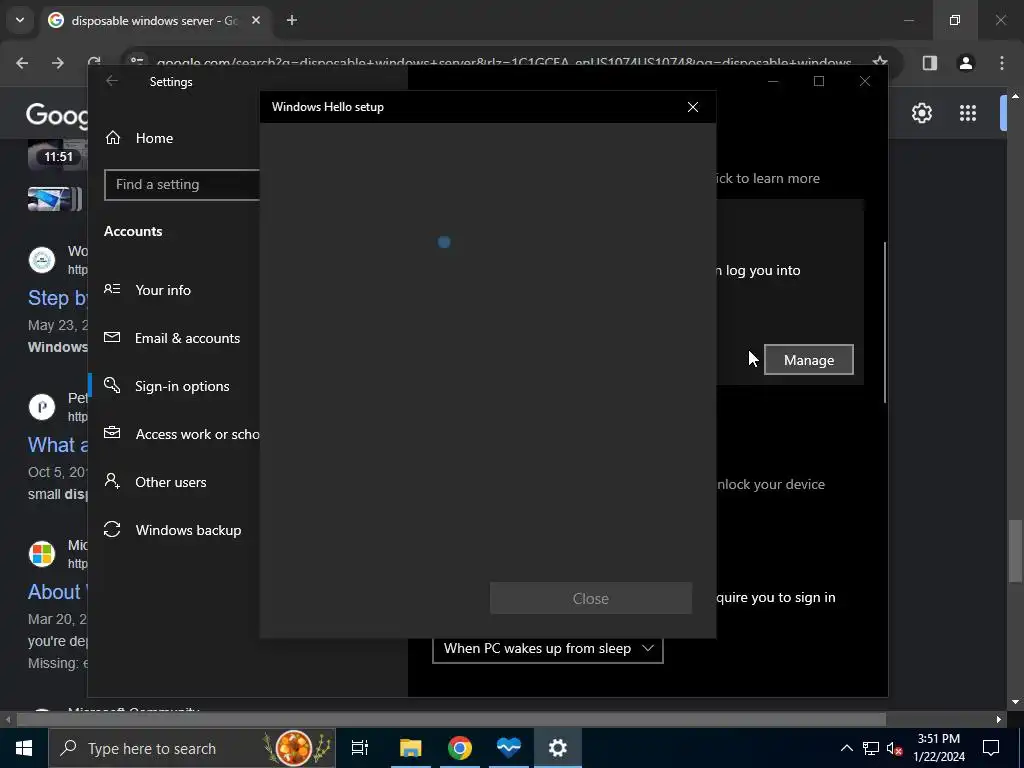Click the Microsoft logo result icon in Chrome

42,553
